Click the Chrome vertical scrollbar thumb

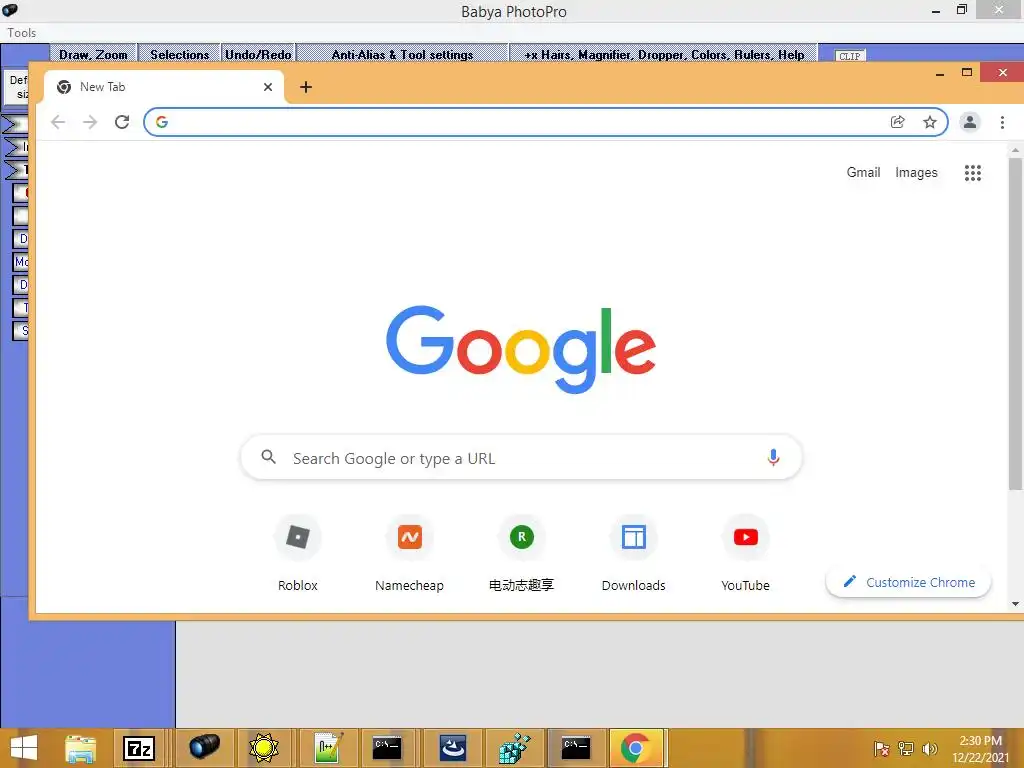[1015, 323]
